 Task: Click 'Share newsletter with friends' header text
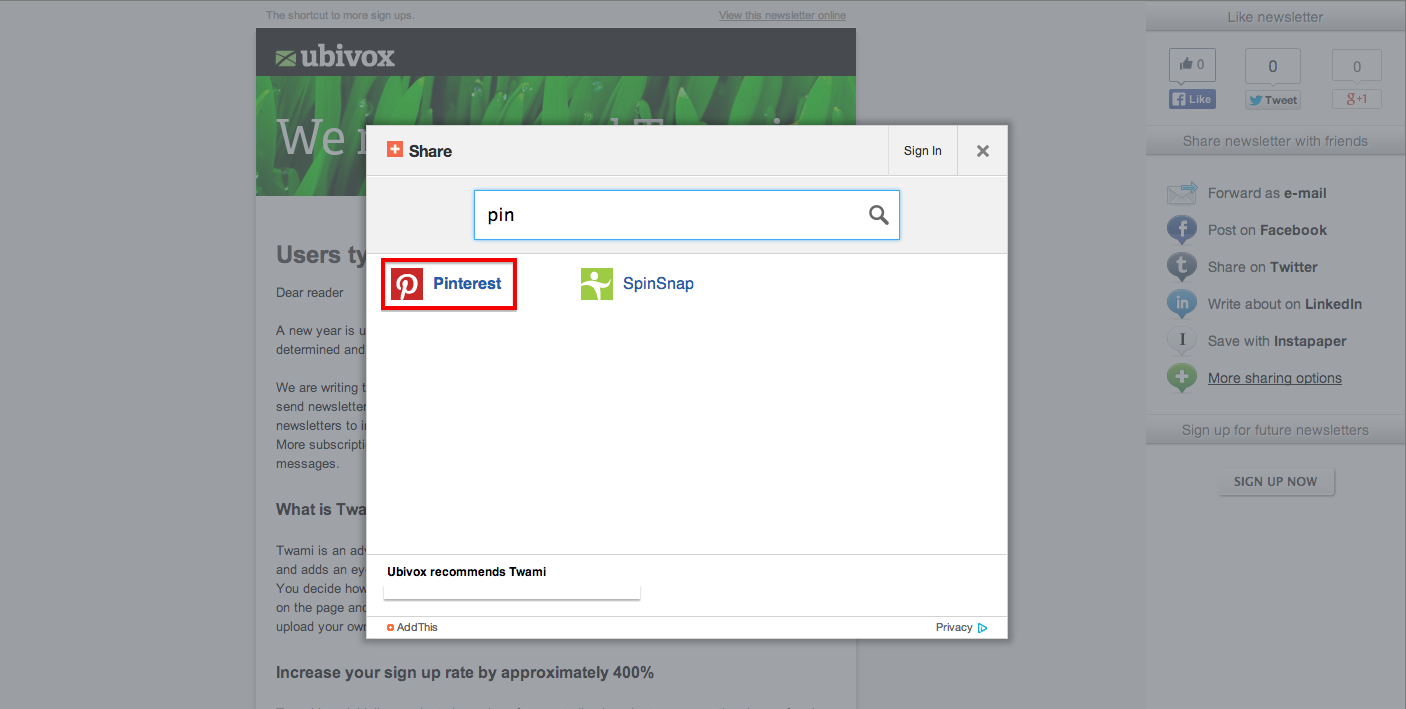coord(1275,141)
